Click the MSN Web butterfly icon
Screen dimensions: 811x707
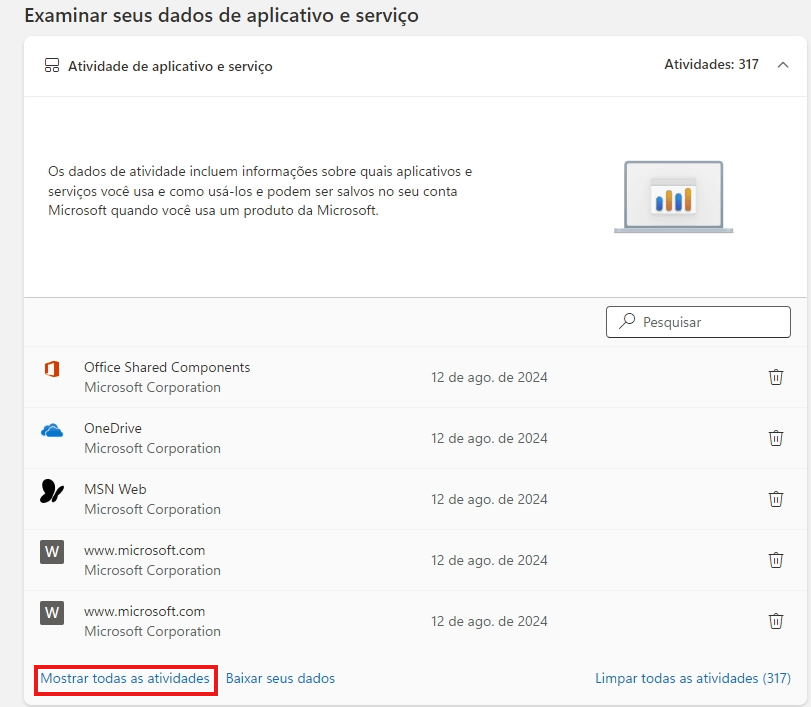point(52,491)
